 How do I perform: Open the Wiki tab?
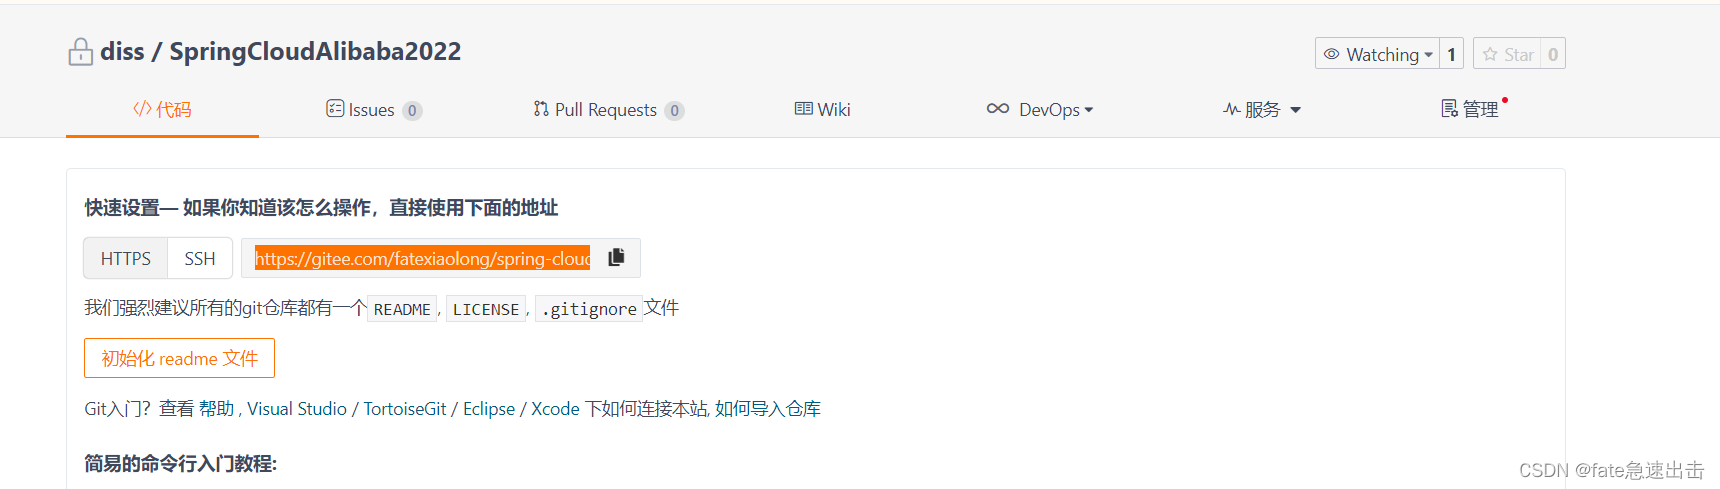click(x=822, y=109)
